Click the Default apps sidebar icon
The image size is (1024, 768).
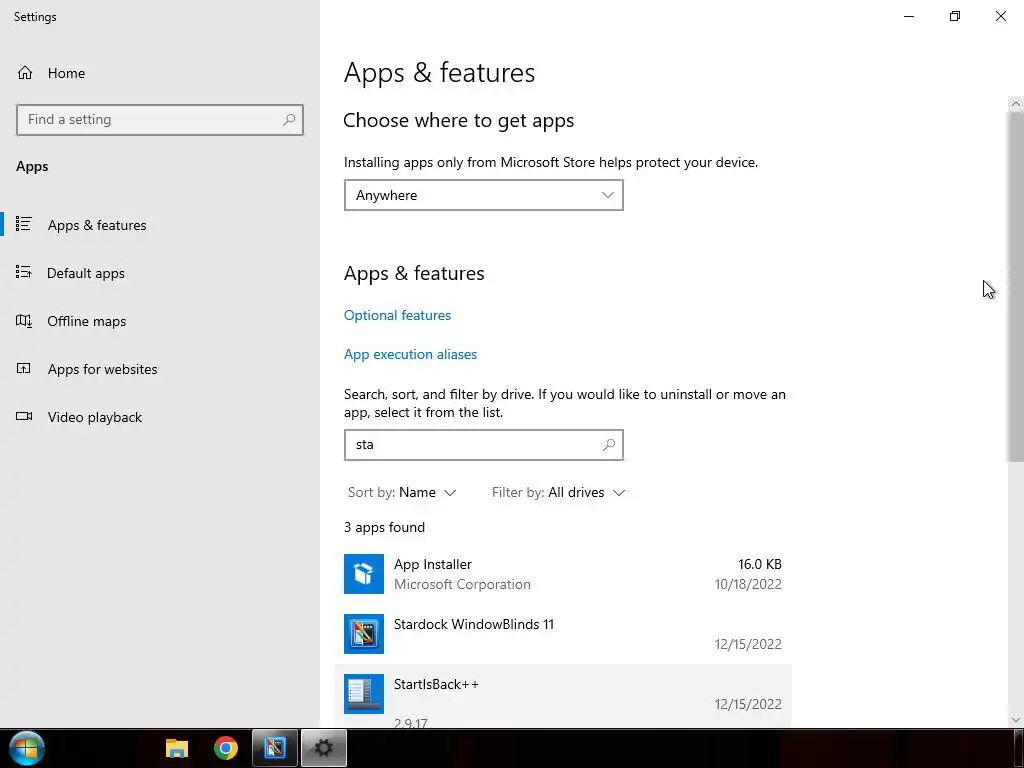pos(24,272)
